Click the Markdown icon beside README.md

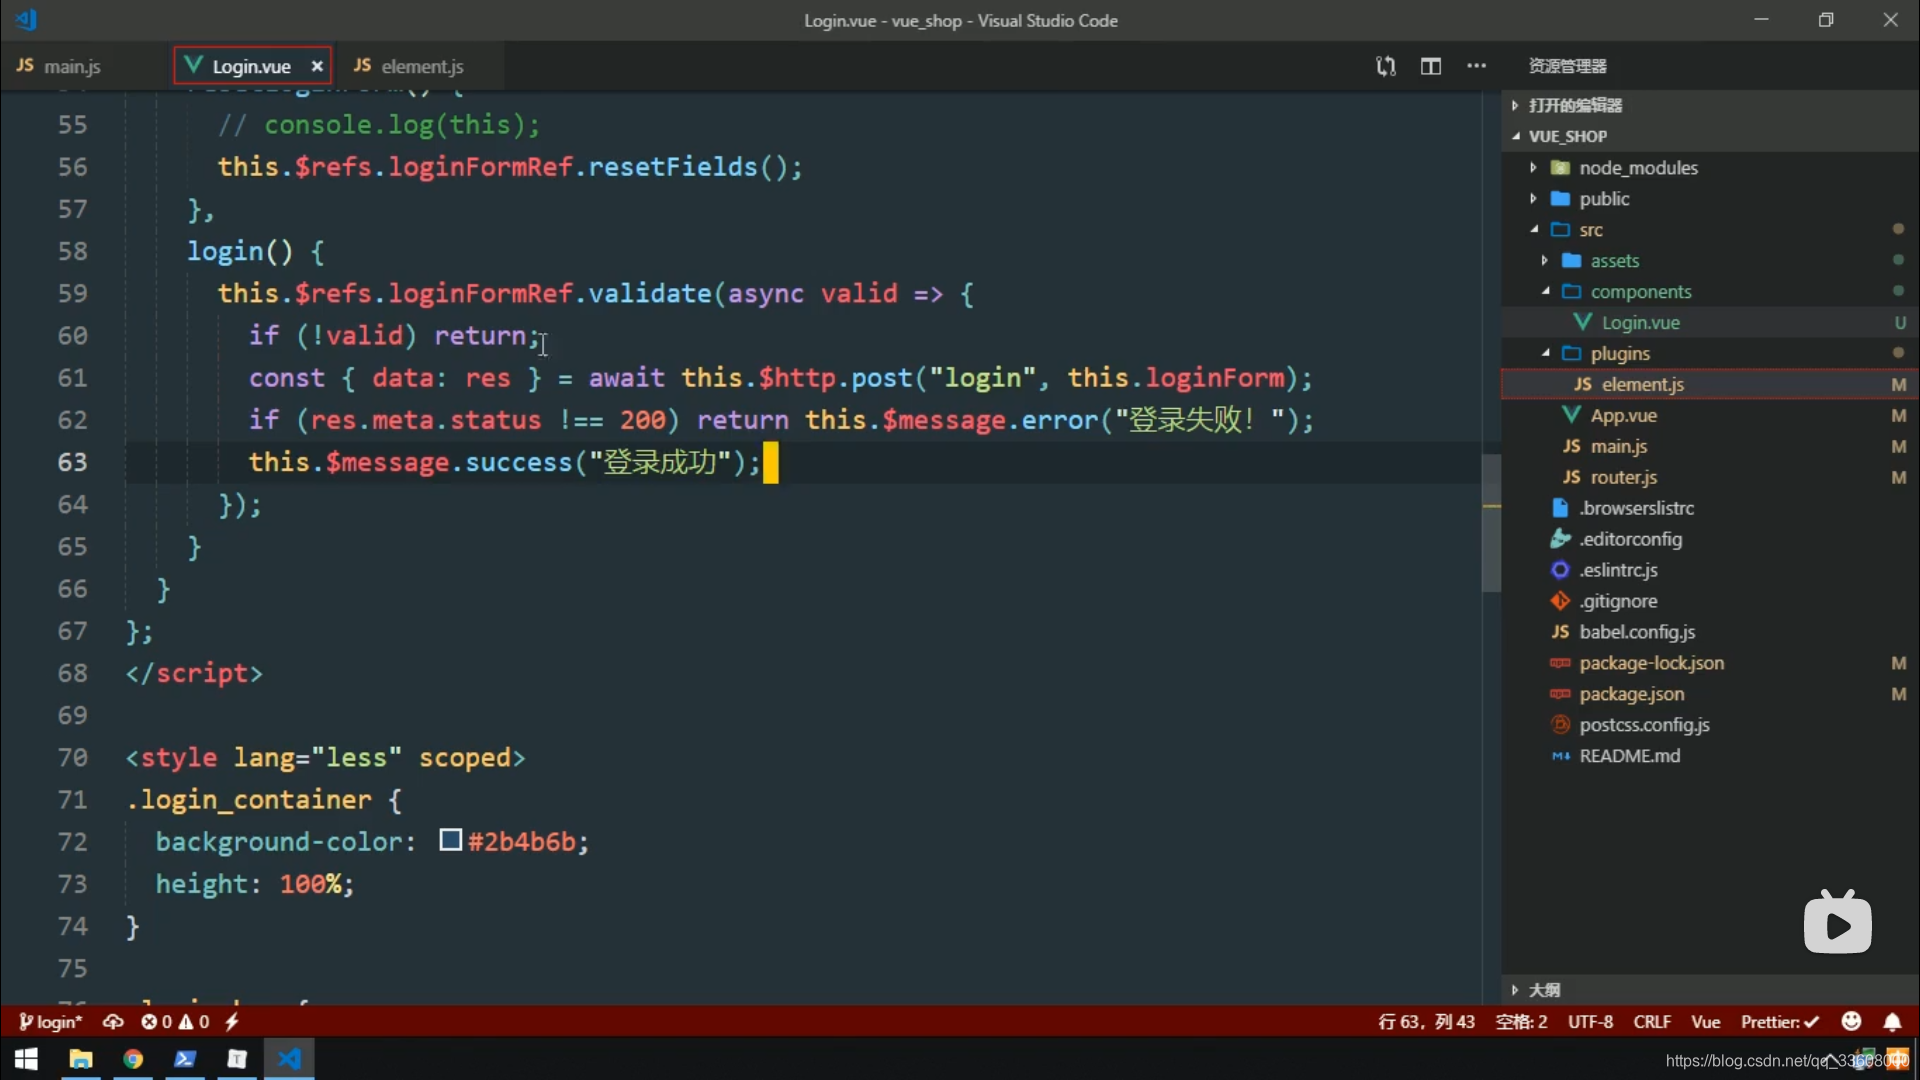(1560, 757)
